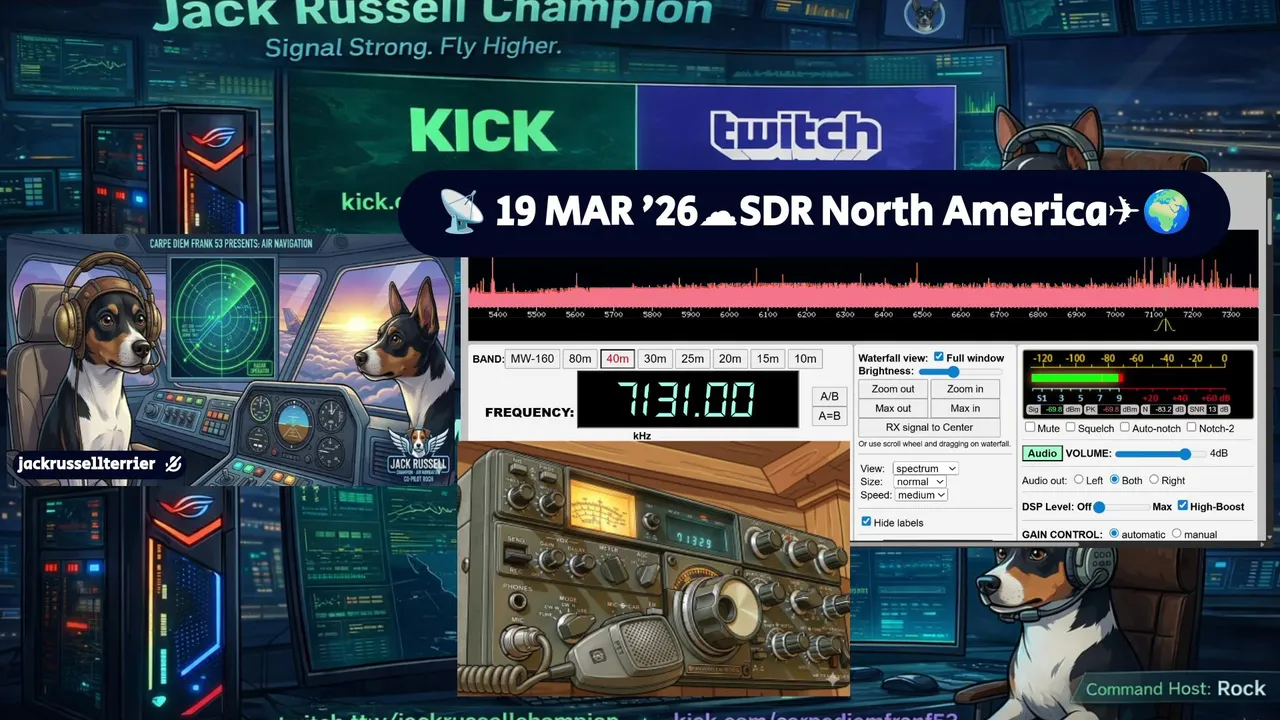
Task: Switch to the 15m band
Action: click(x=767, y=359)
